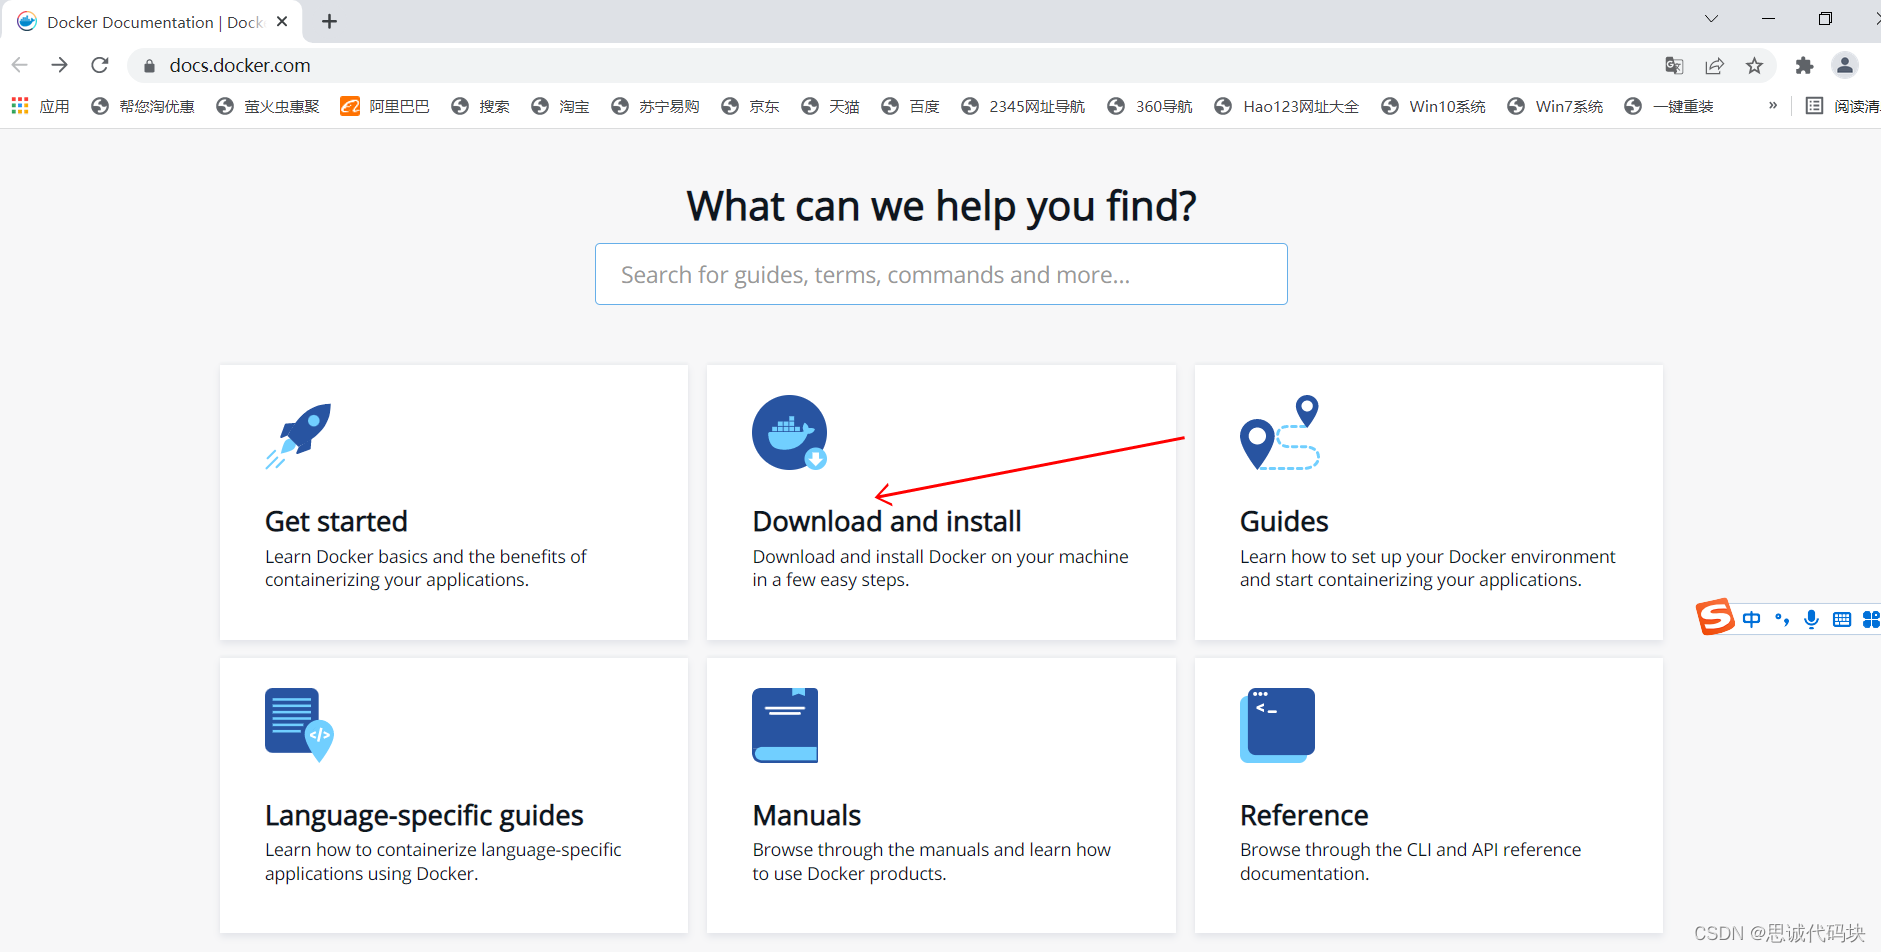Click the Docker whale download icon

coord(790,433)
